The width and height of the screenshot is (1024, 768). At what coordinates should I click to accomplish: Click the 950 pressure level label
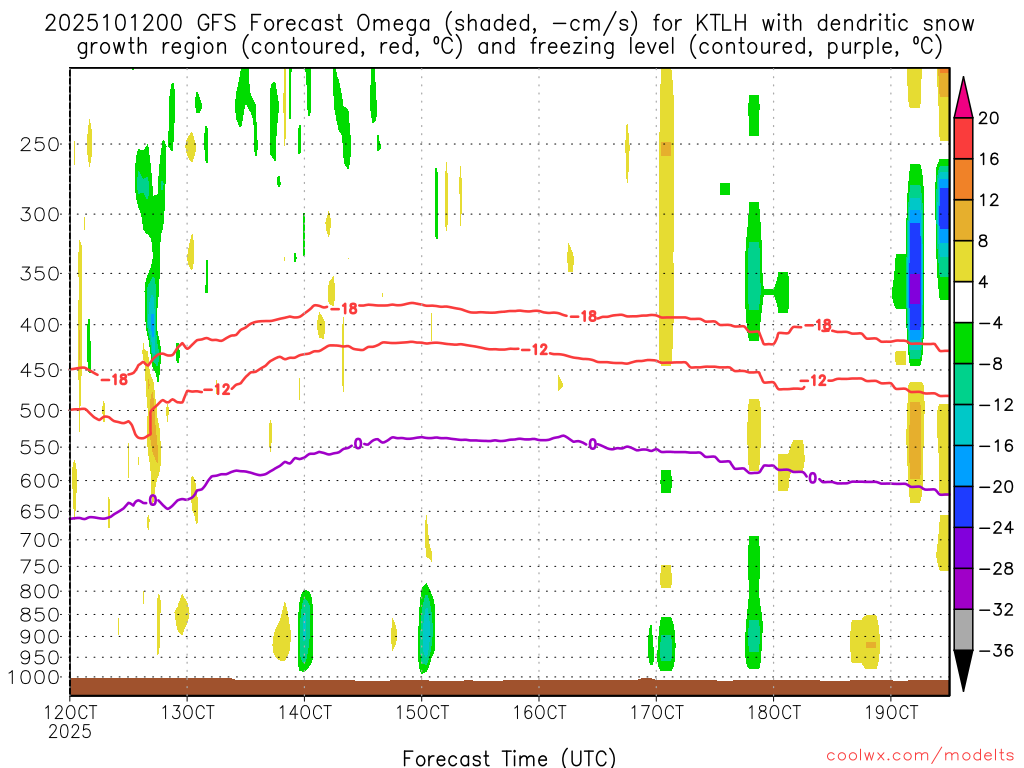click(39, 658)
